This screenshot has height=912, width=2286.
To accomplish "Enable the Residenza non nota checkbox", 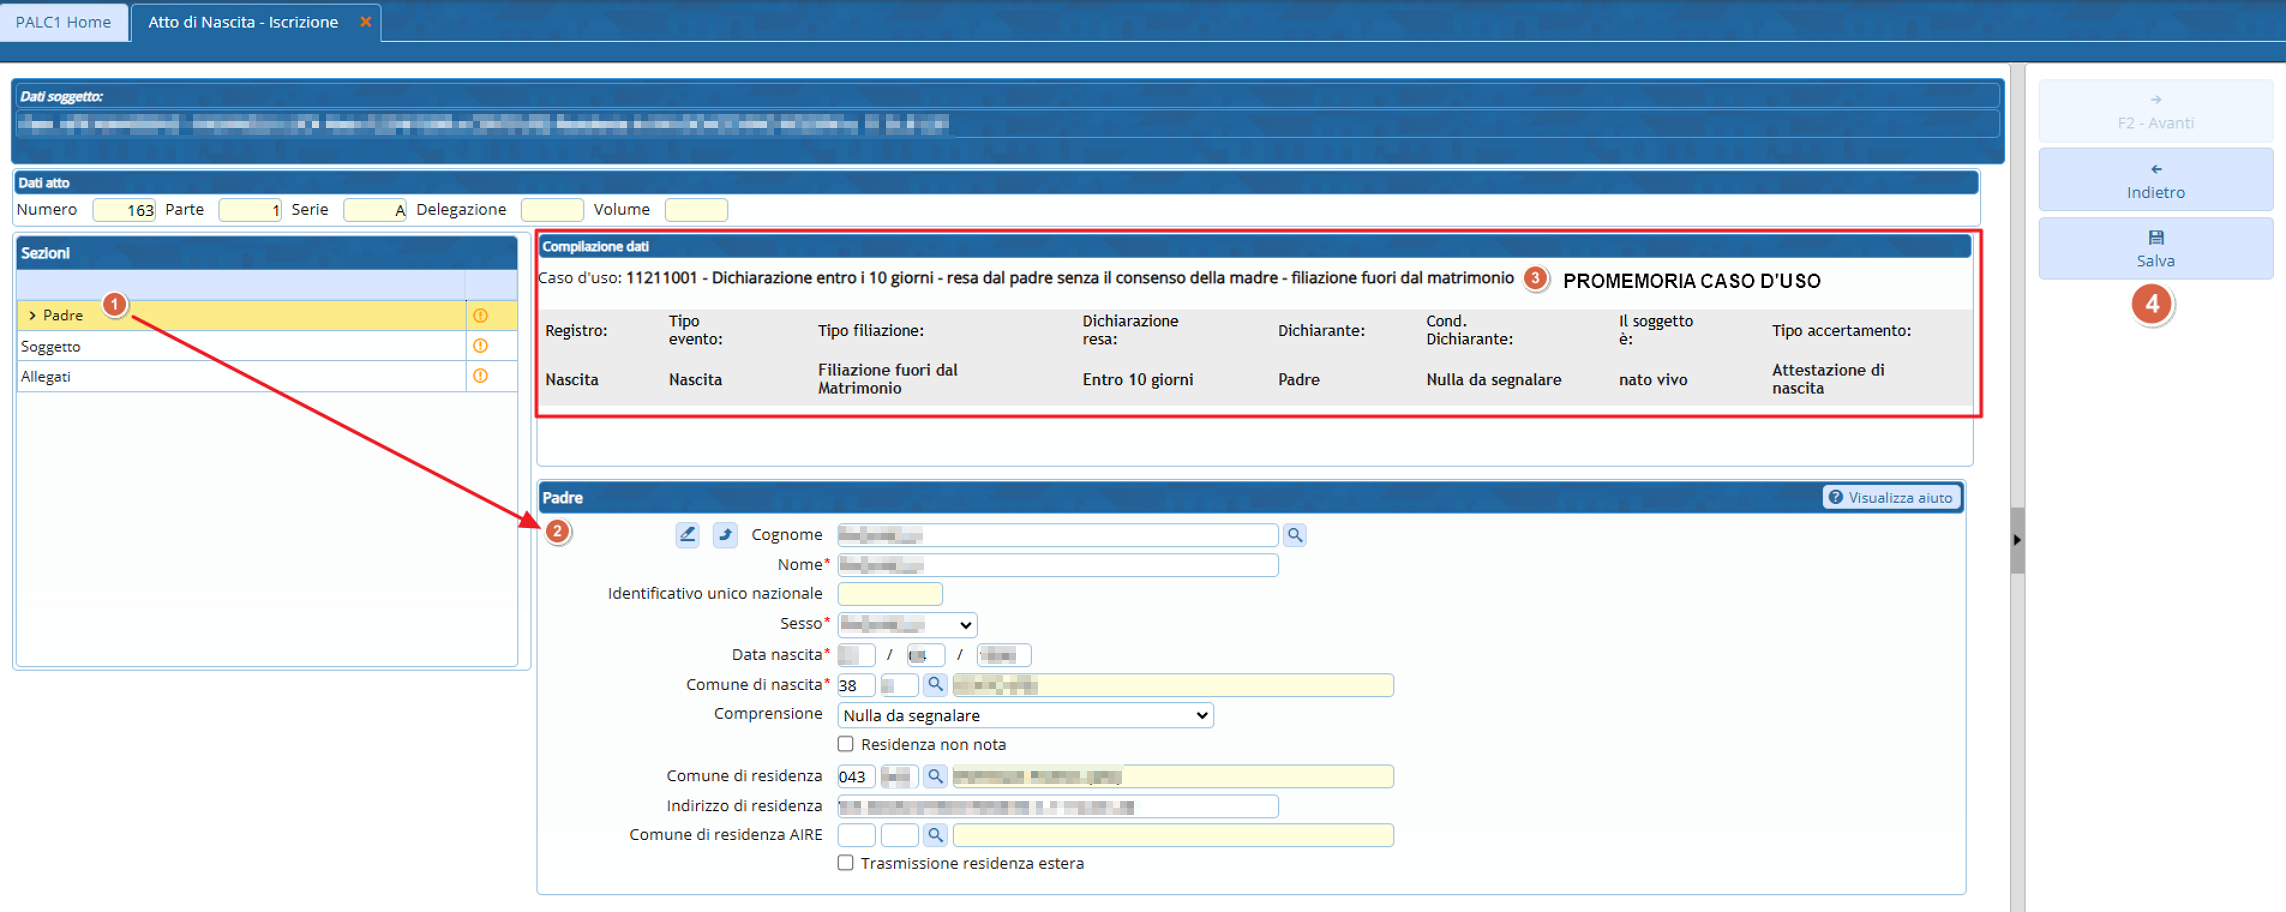I will pyautogui.click(x=846, y=744).
